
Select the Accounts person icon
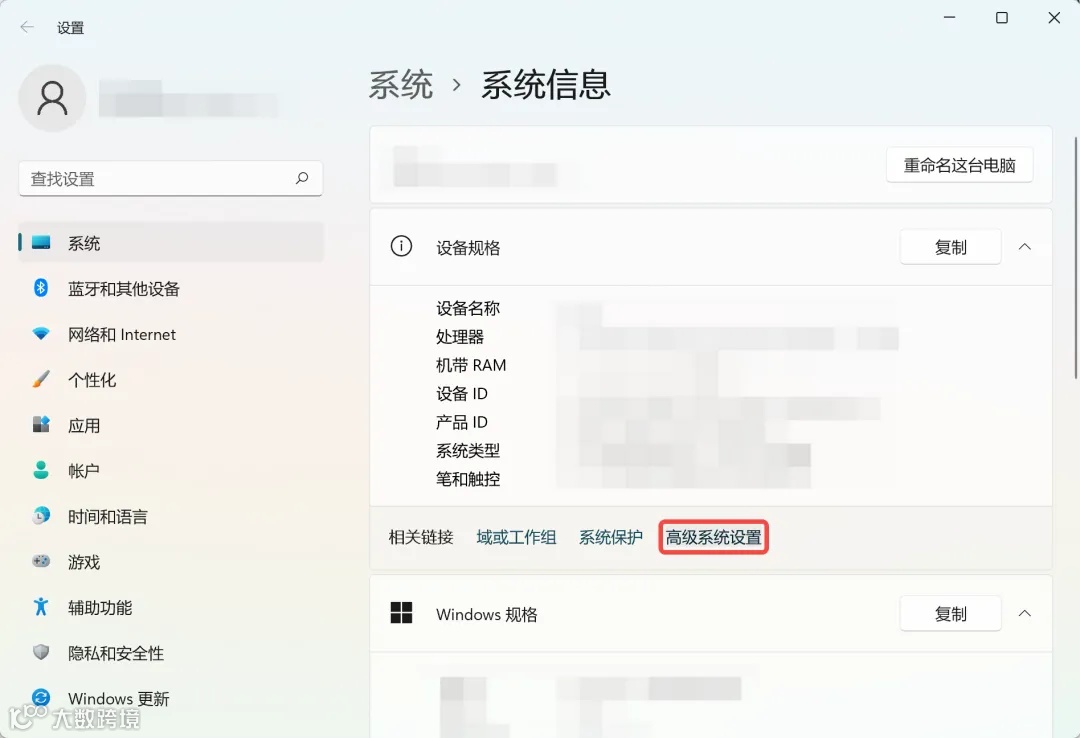coord(41,470)
